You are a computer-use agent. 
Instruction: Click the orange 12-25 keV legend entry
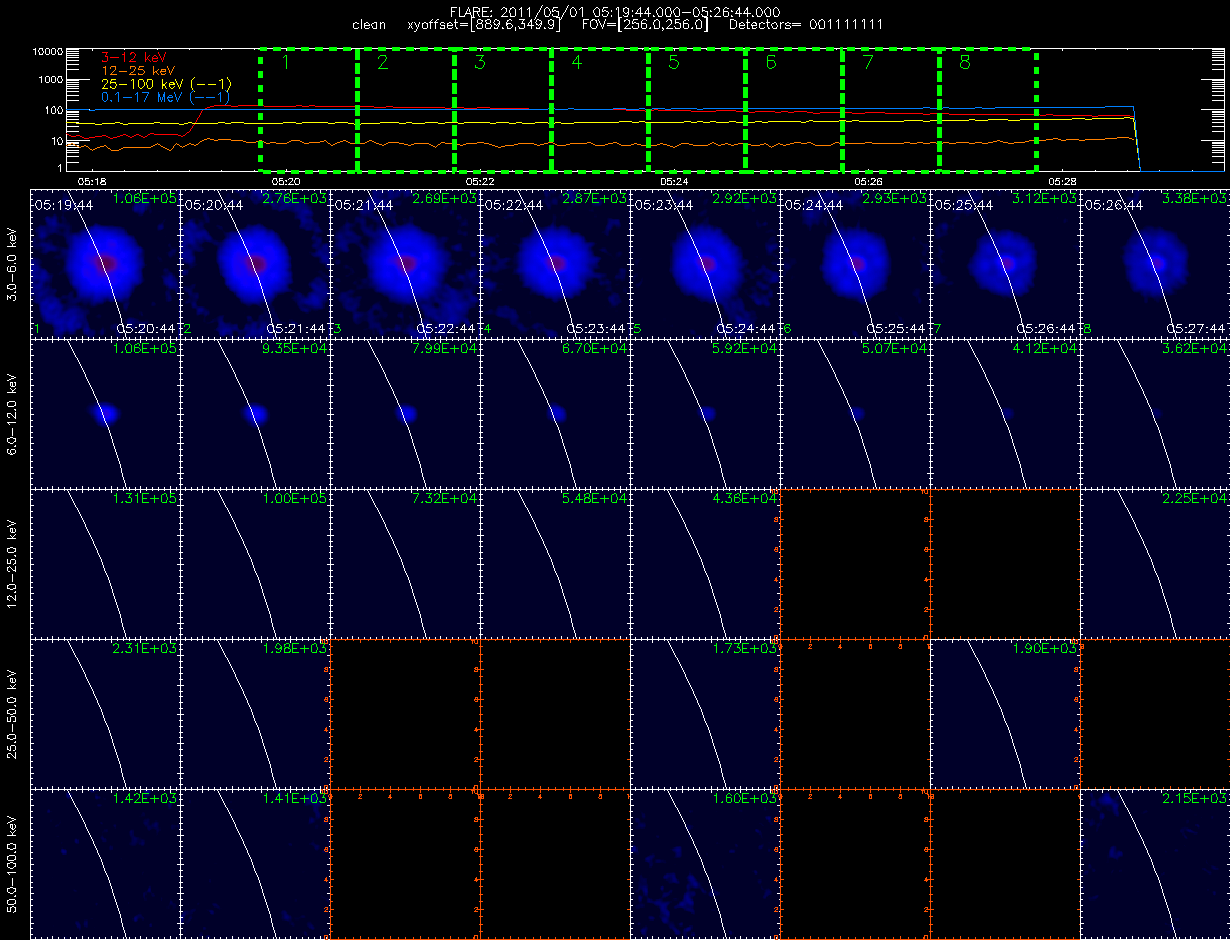pos(138,71)
